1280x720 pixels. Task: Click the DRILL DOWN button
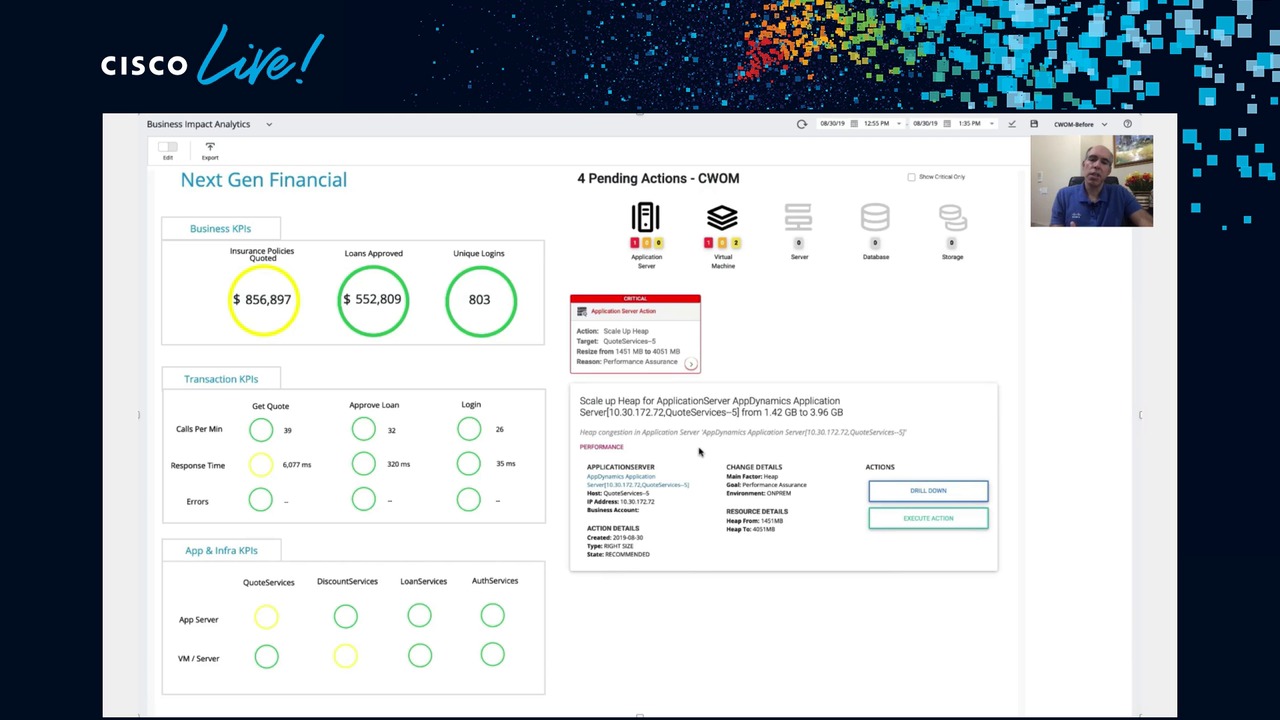[928, 491]
